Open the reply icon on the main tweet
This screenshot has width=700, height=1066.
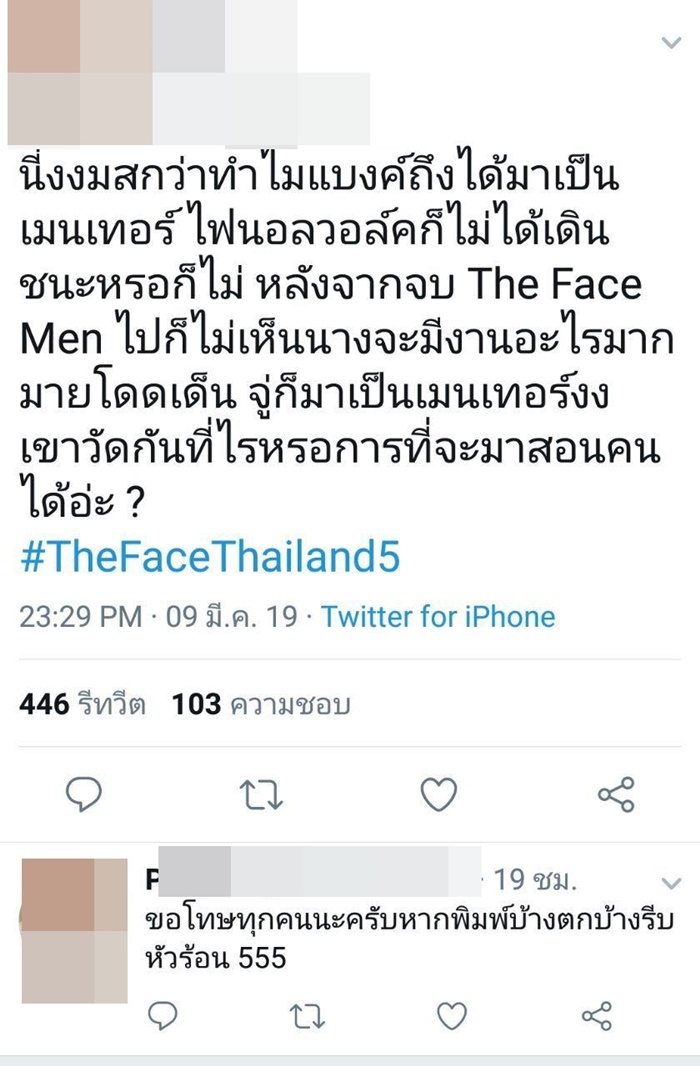(x=85, y=793)
